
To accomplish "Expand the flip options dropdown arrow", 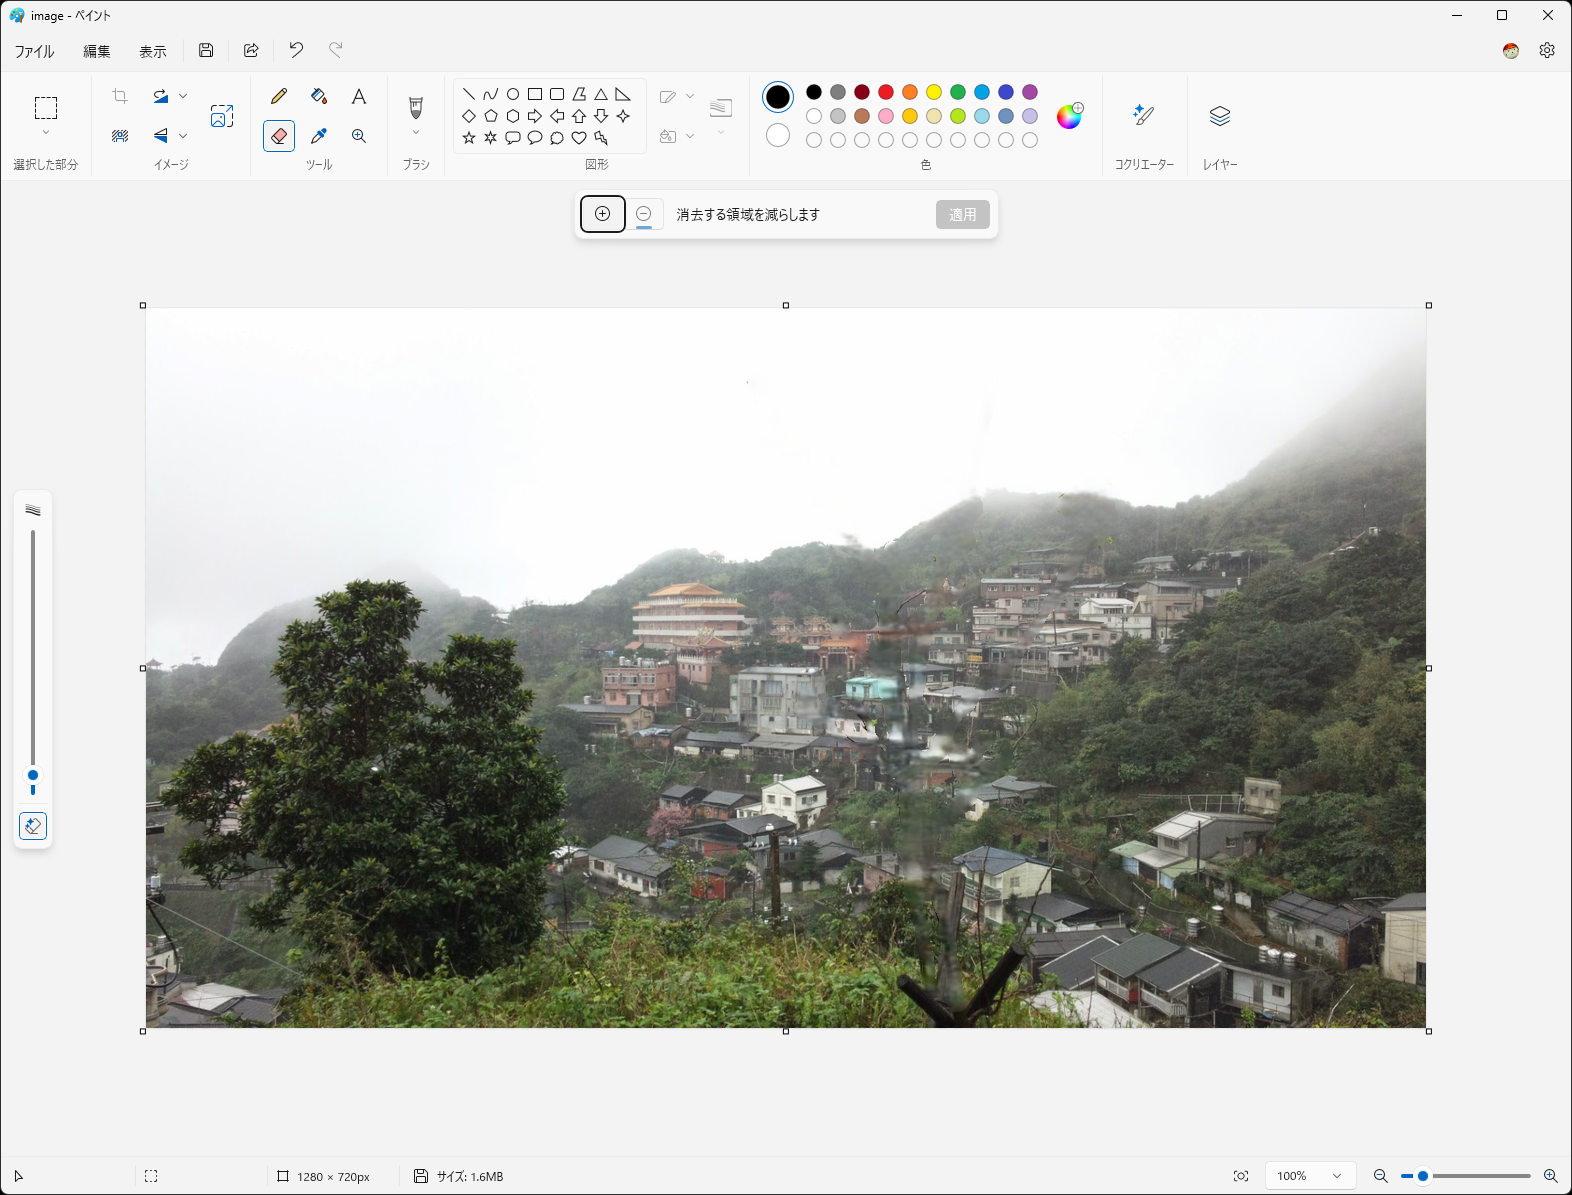I will pos(183,135).
